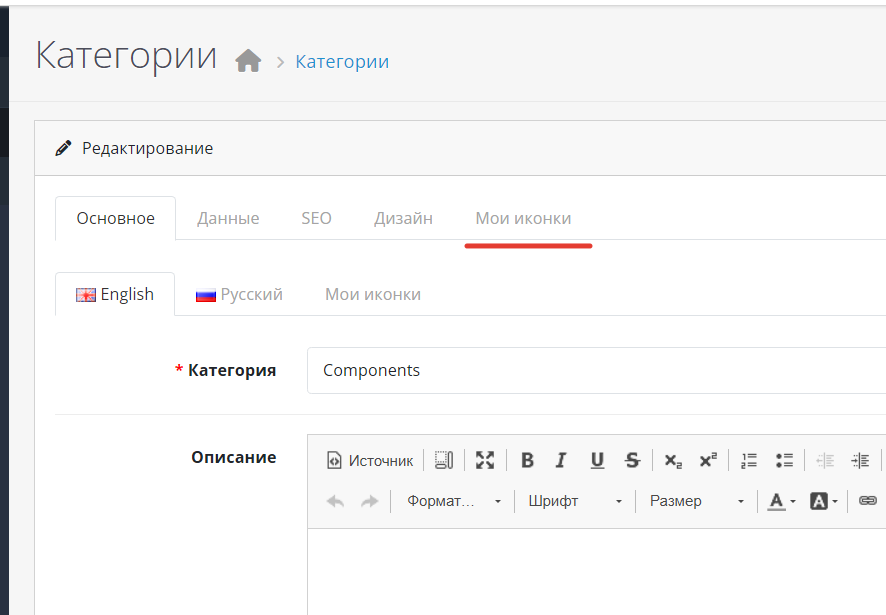
Task: Toggle strikethrough formatting
Action: (632, 460)
